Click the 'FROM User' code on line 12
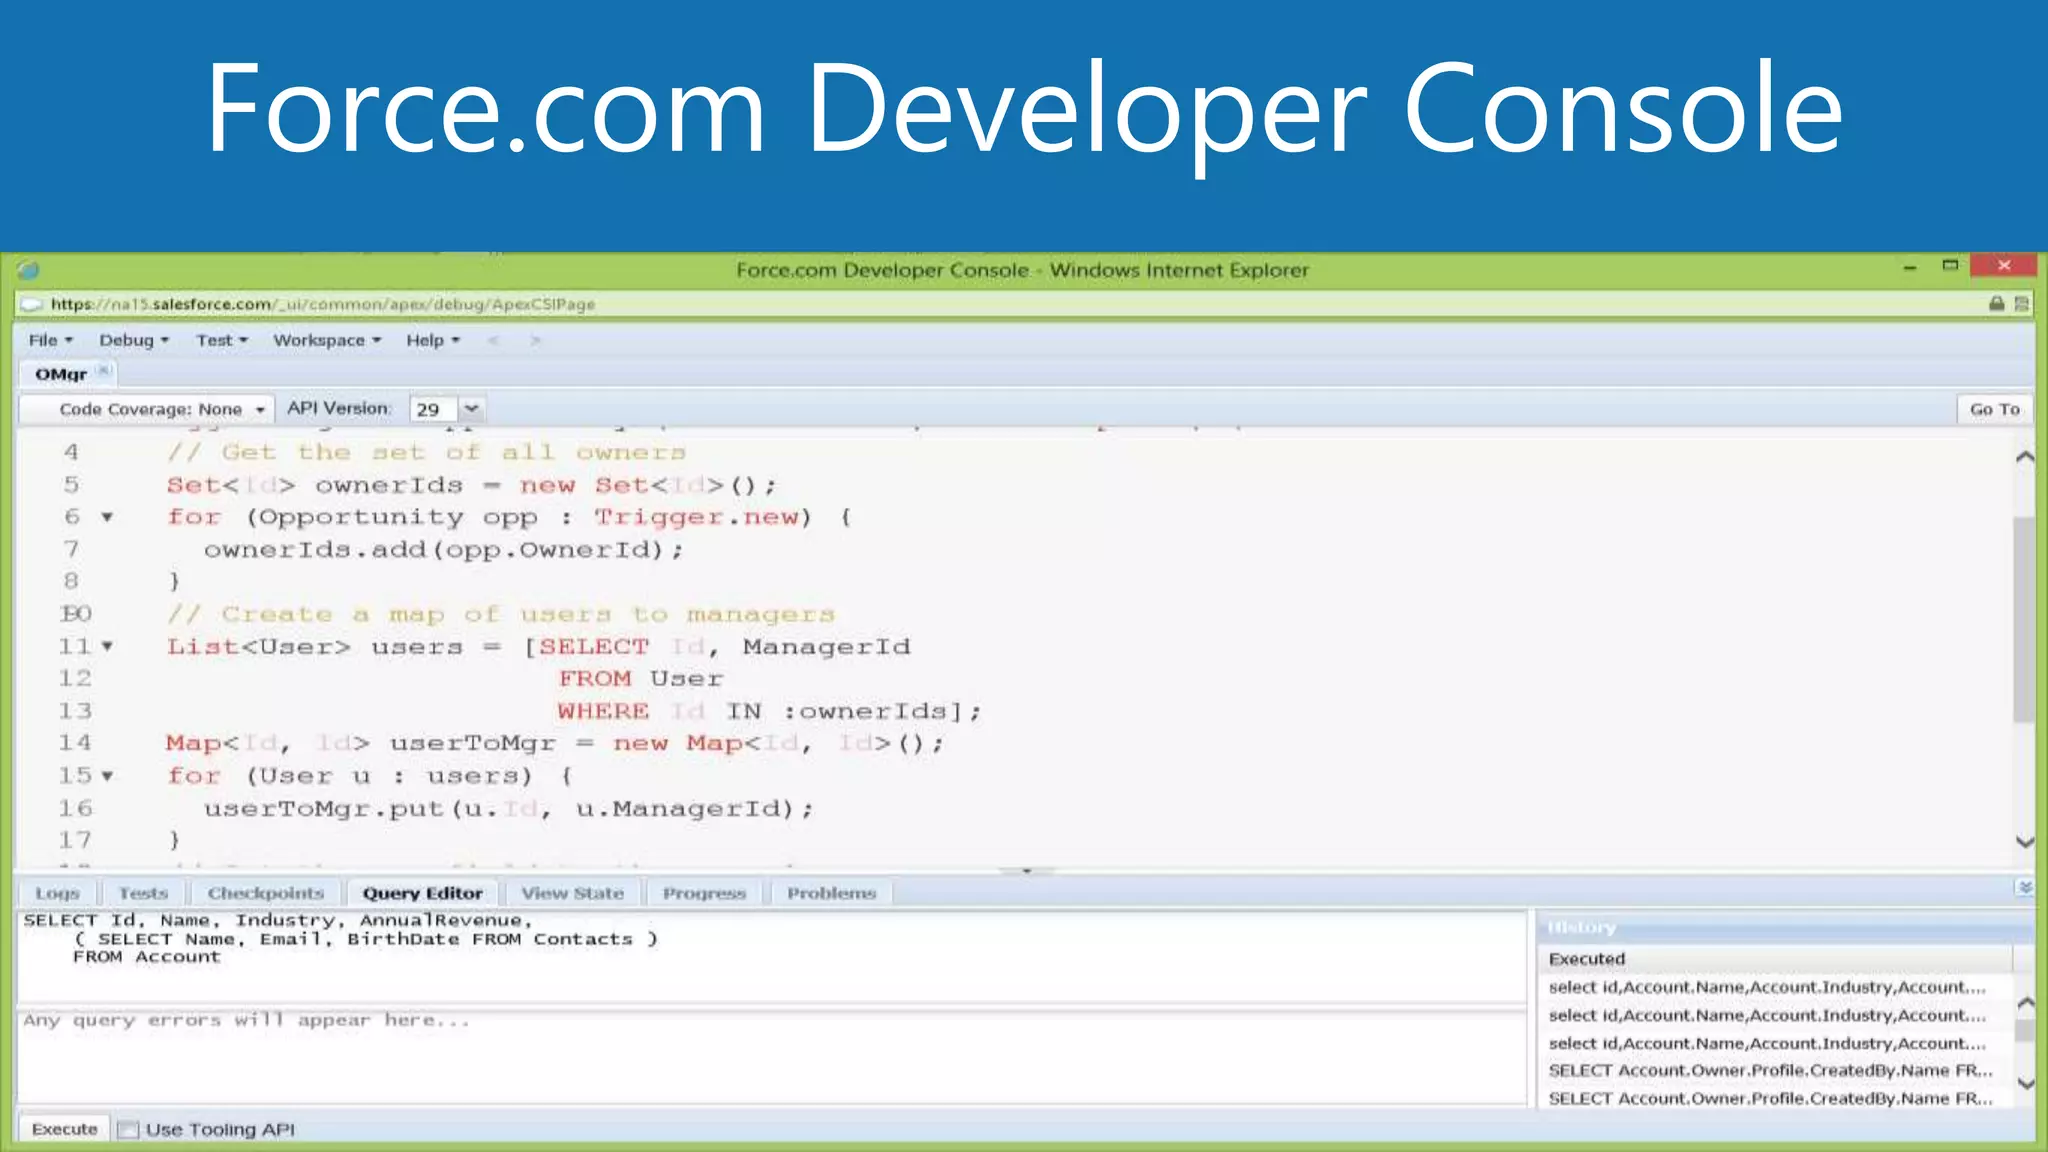The height and width of the screenshot is (1152, 2048). (x=640, y=679)
